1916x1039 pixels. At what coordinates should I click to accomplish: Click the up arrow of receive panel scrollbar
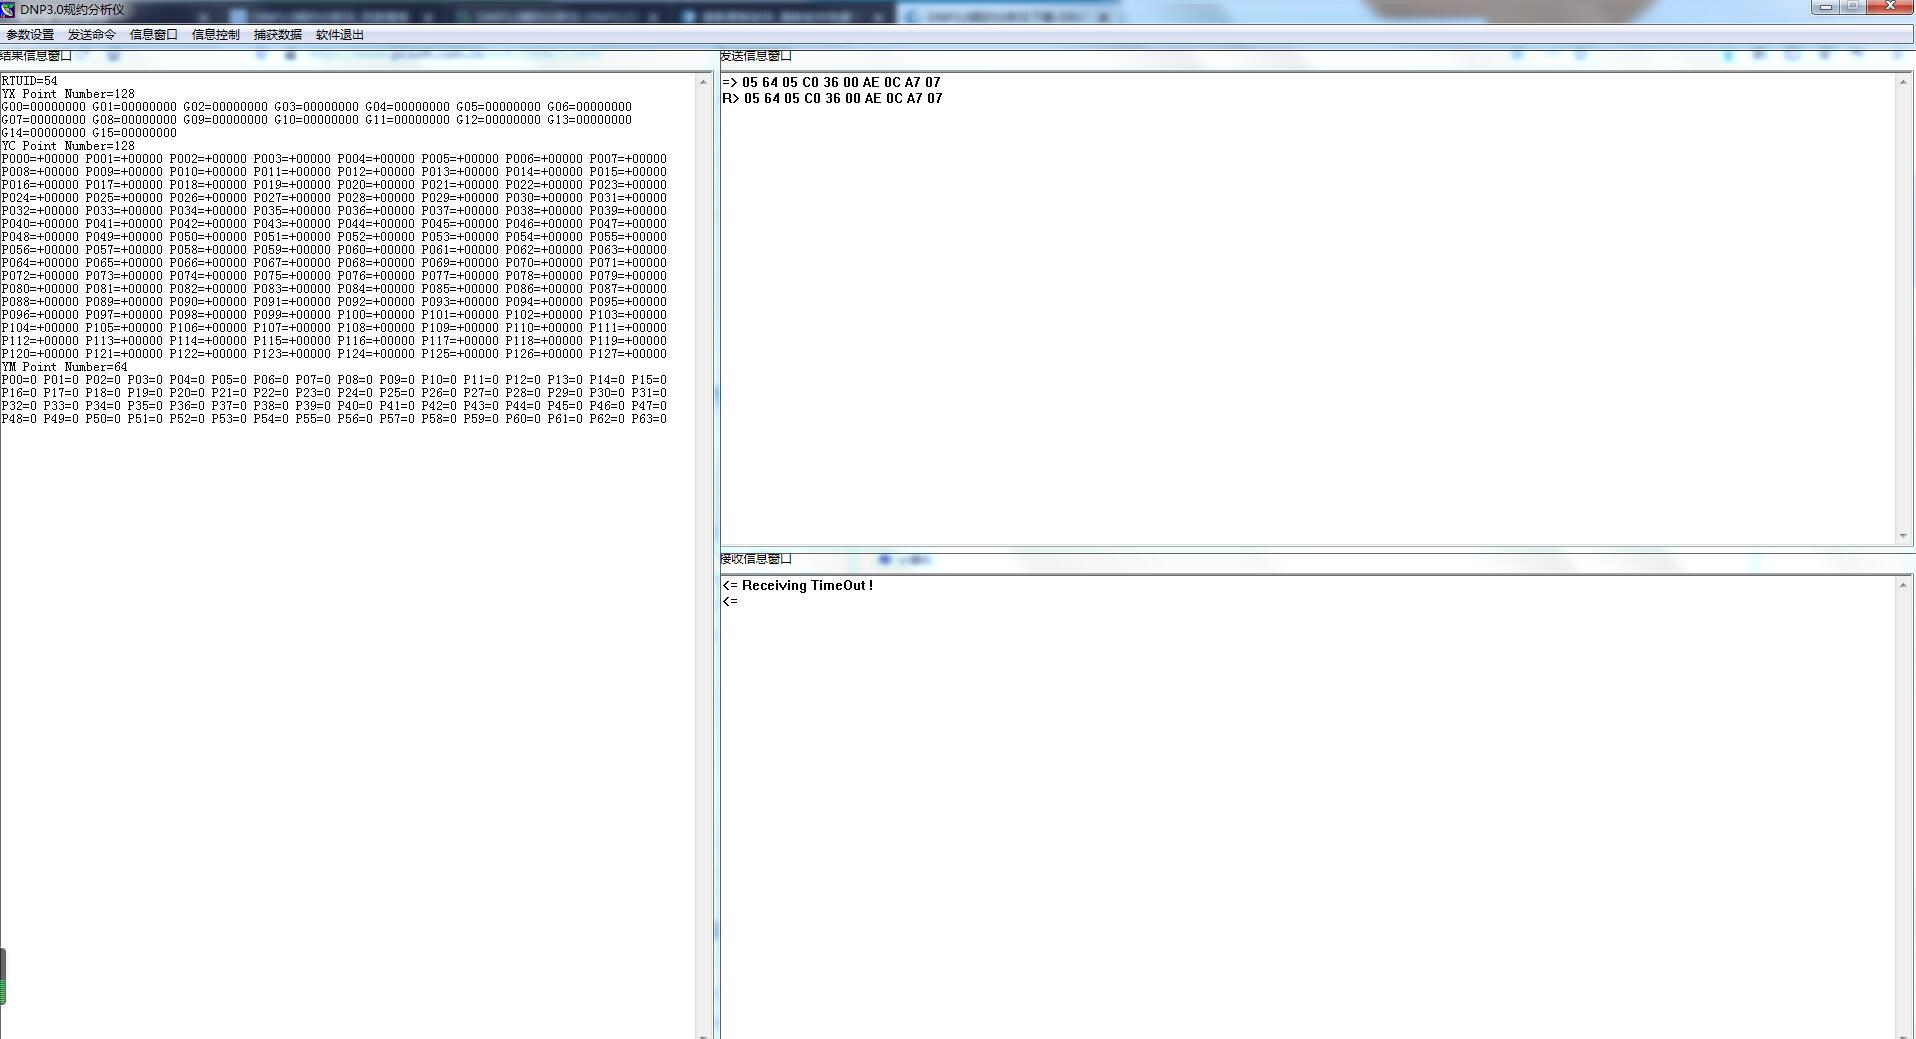[1903, 585]
